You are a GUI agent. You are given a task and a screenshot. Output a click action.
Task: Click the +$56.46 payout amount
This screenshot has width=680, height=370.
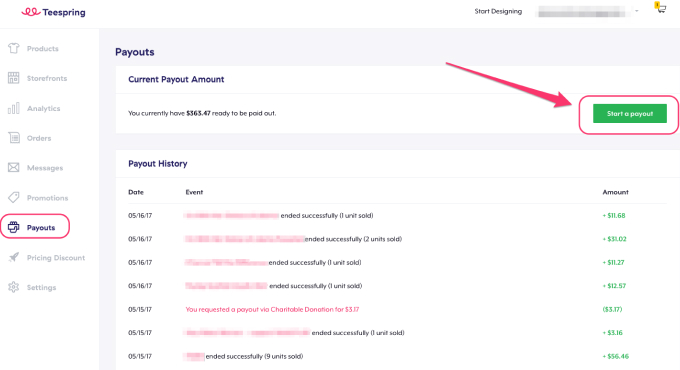pos(615,356)
